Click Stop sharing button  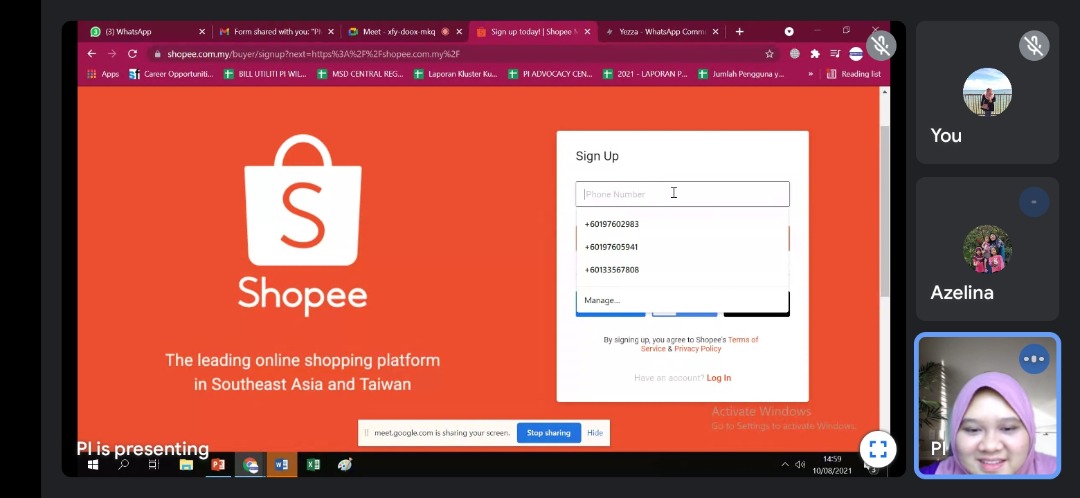click(548, 433)
